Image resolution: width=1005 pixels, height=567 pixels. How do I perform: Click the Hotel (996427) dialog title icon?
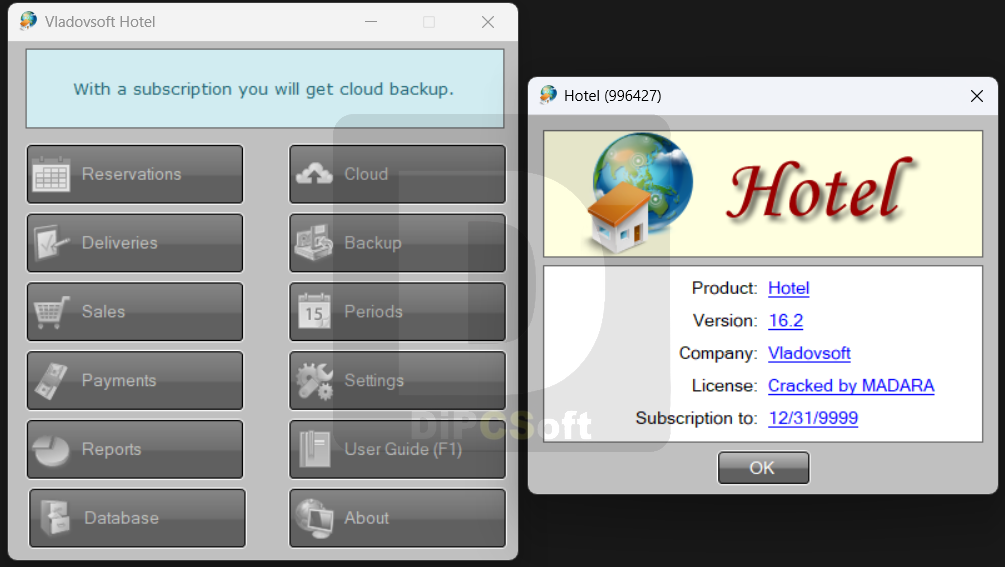[548, 95]
